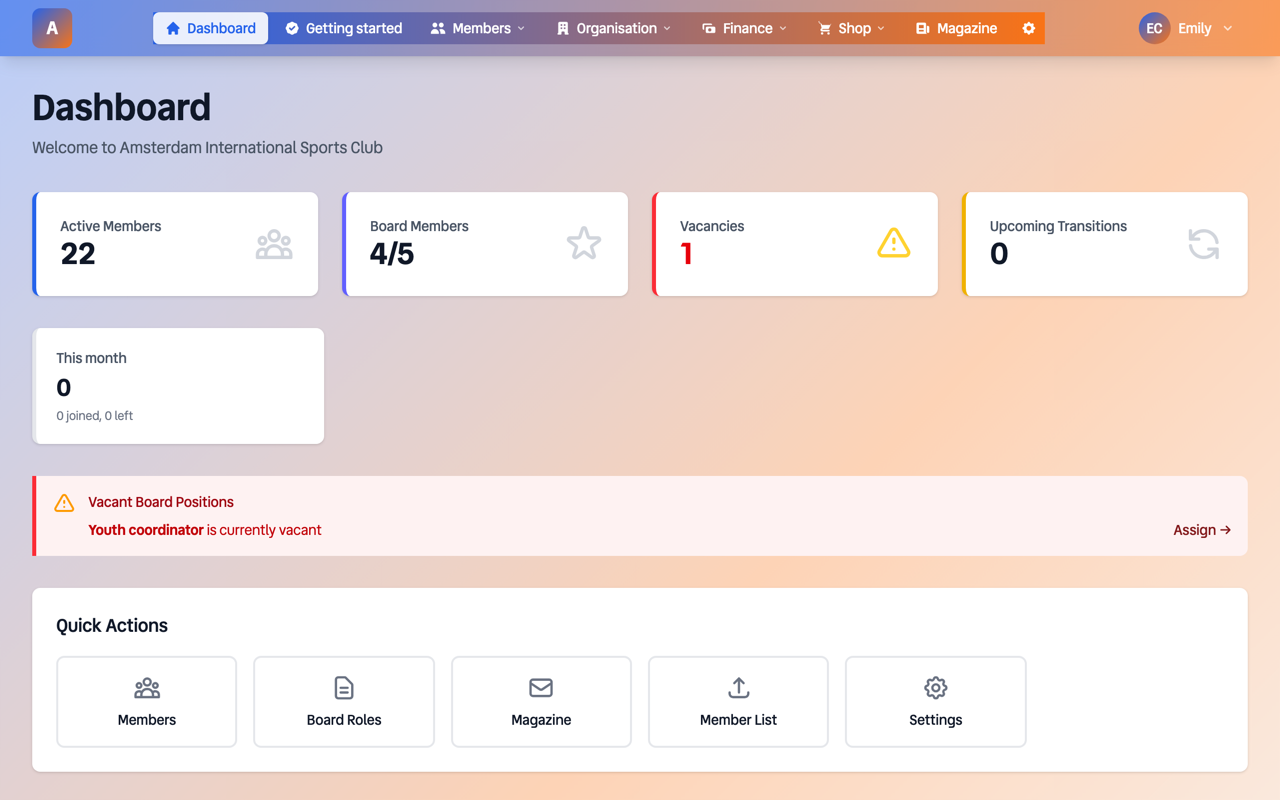
Task: Open the Members quick action
Action: [147, 702]
